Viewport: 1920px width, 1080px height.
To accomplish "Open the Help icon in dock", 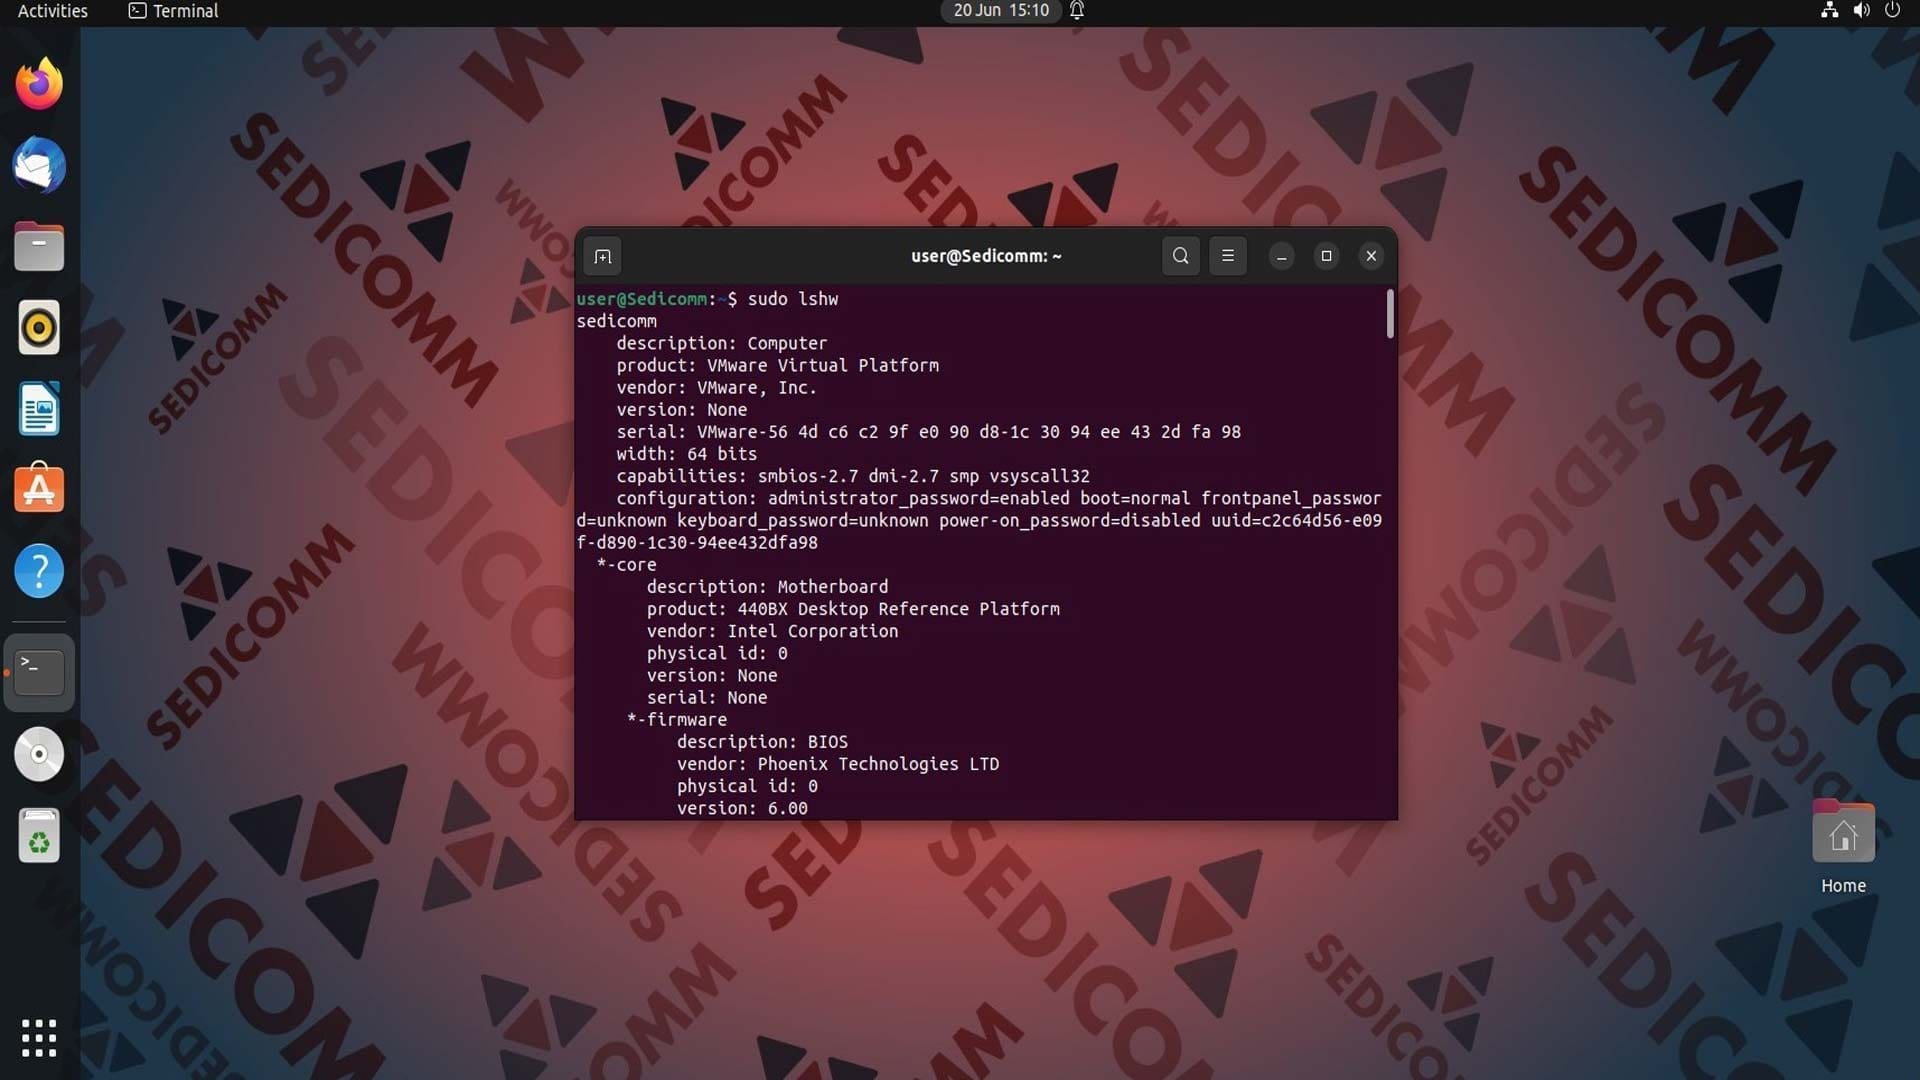I will pos(39,571).
